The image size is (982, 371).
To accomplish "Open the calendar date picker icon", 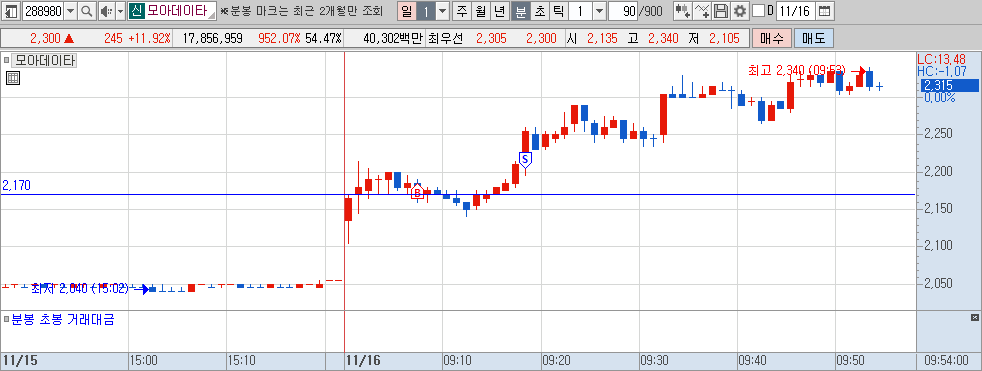I will pos(825,11).
